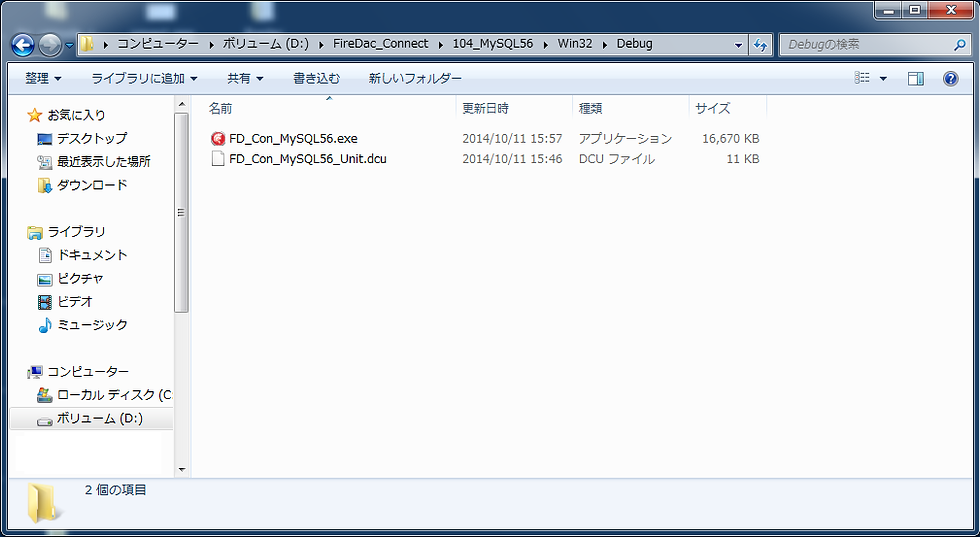Click the folder icon in the address bar
Viewport: 980px width, 537px height.
pos(87,44)
